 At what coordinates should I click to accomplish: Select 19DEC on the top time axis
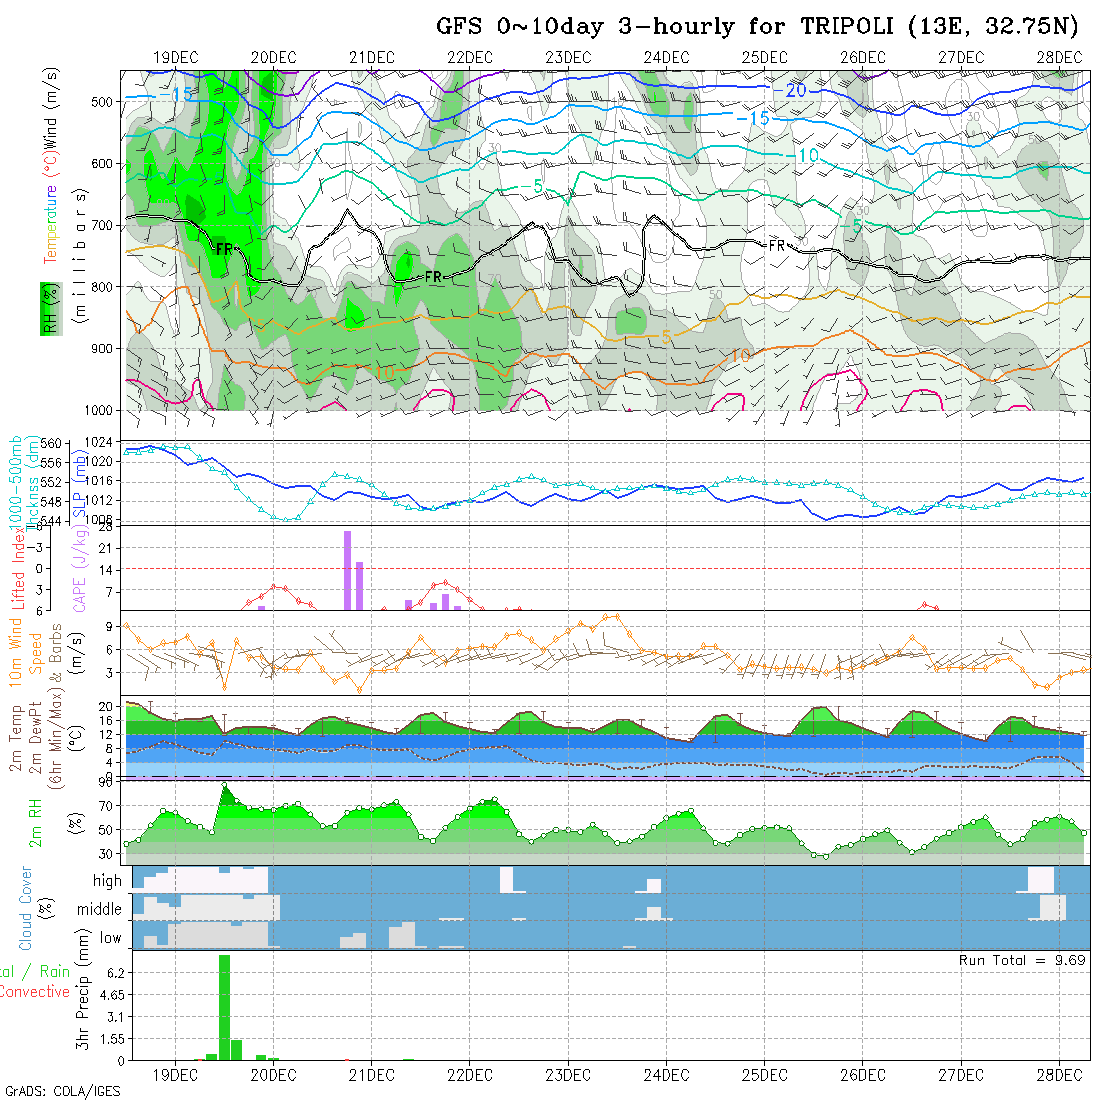click(x=175, y=57)
